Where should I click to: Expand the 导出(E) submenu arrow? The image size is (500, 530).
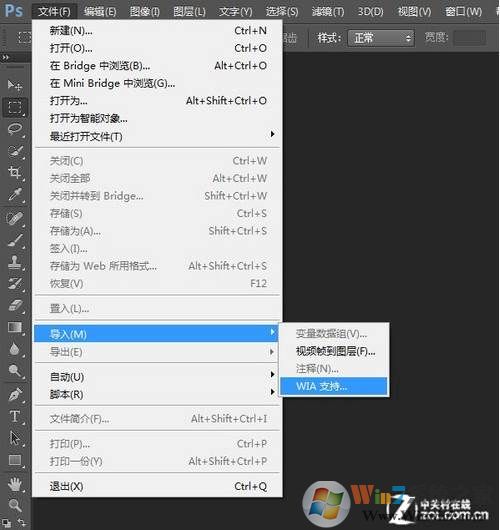[x=272, y=352]
